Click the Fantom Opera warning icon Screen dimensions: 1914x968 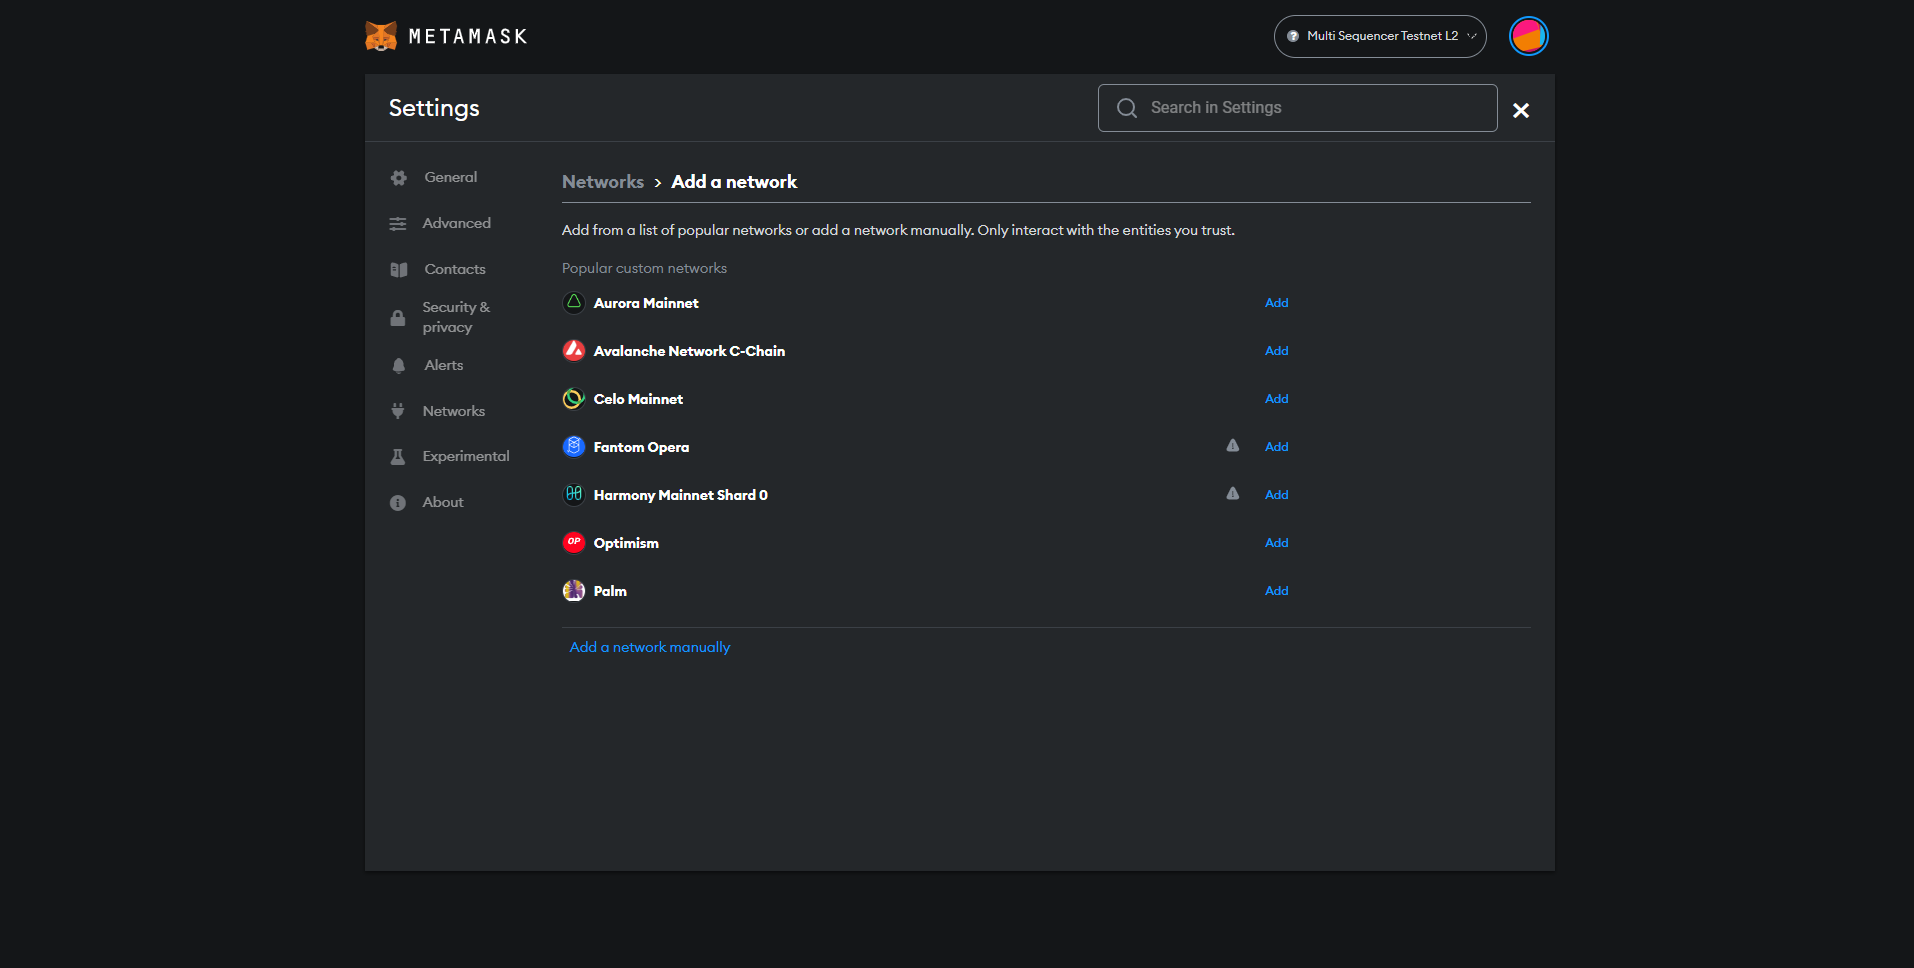[1233, 446]
